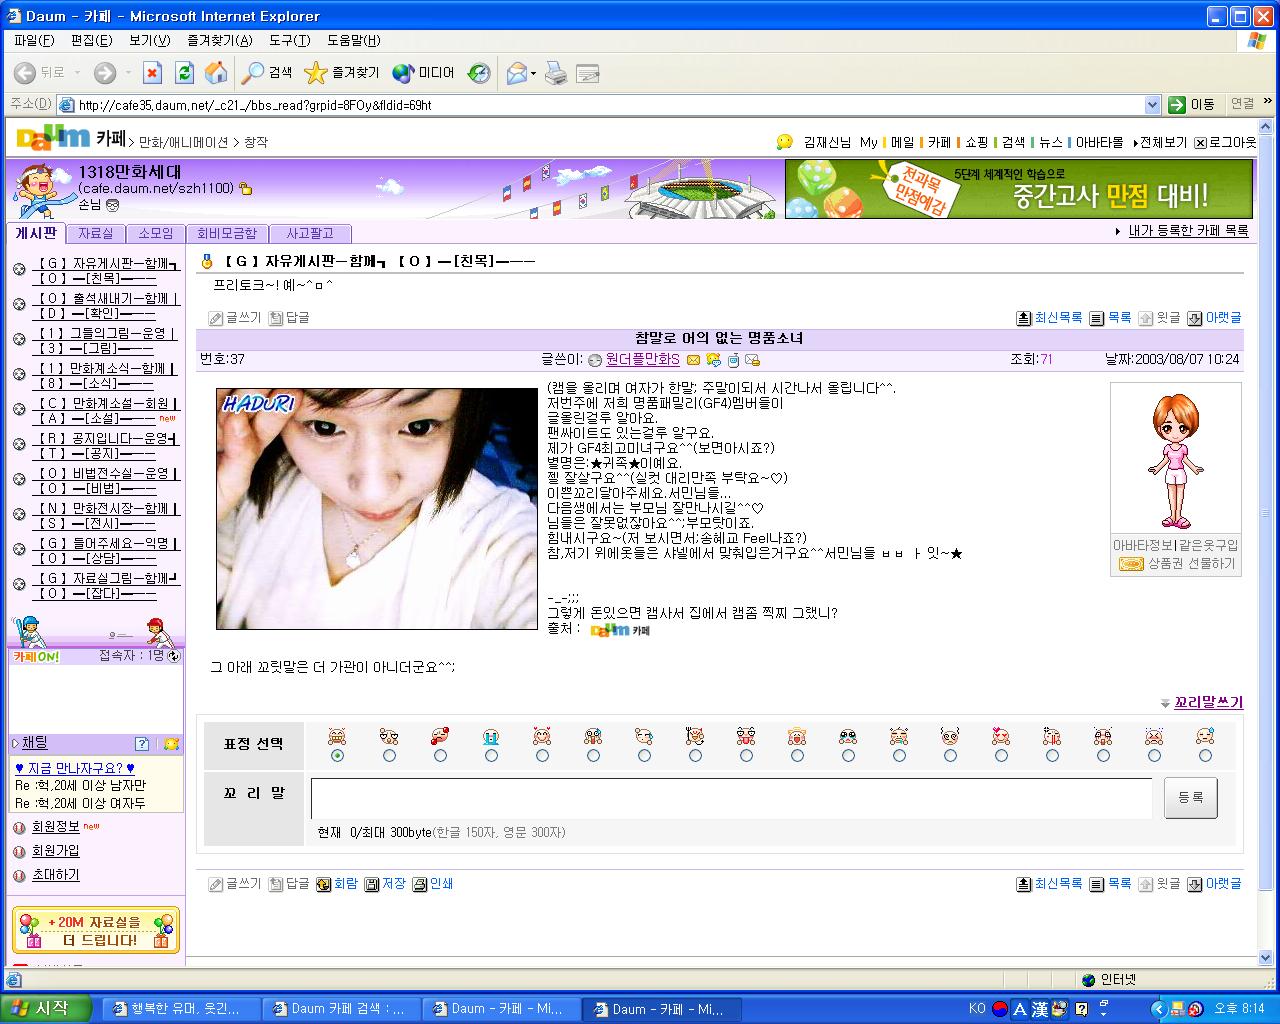Submit comment with 등록 button
This screenshot has width=1280, height=1024.
(x=1190, y=798)
